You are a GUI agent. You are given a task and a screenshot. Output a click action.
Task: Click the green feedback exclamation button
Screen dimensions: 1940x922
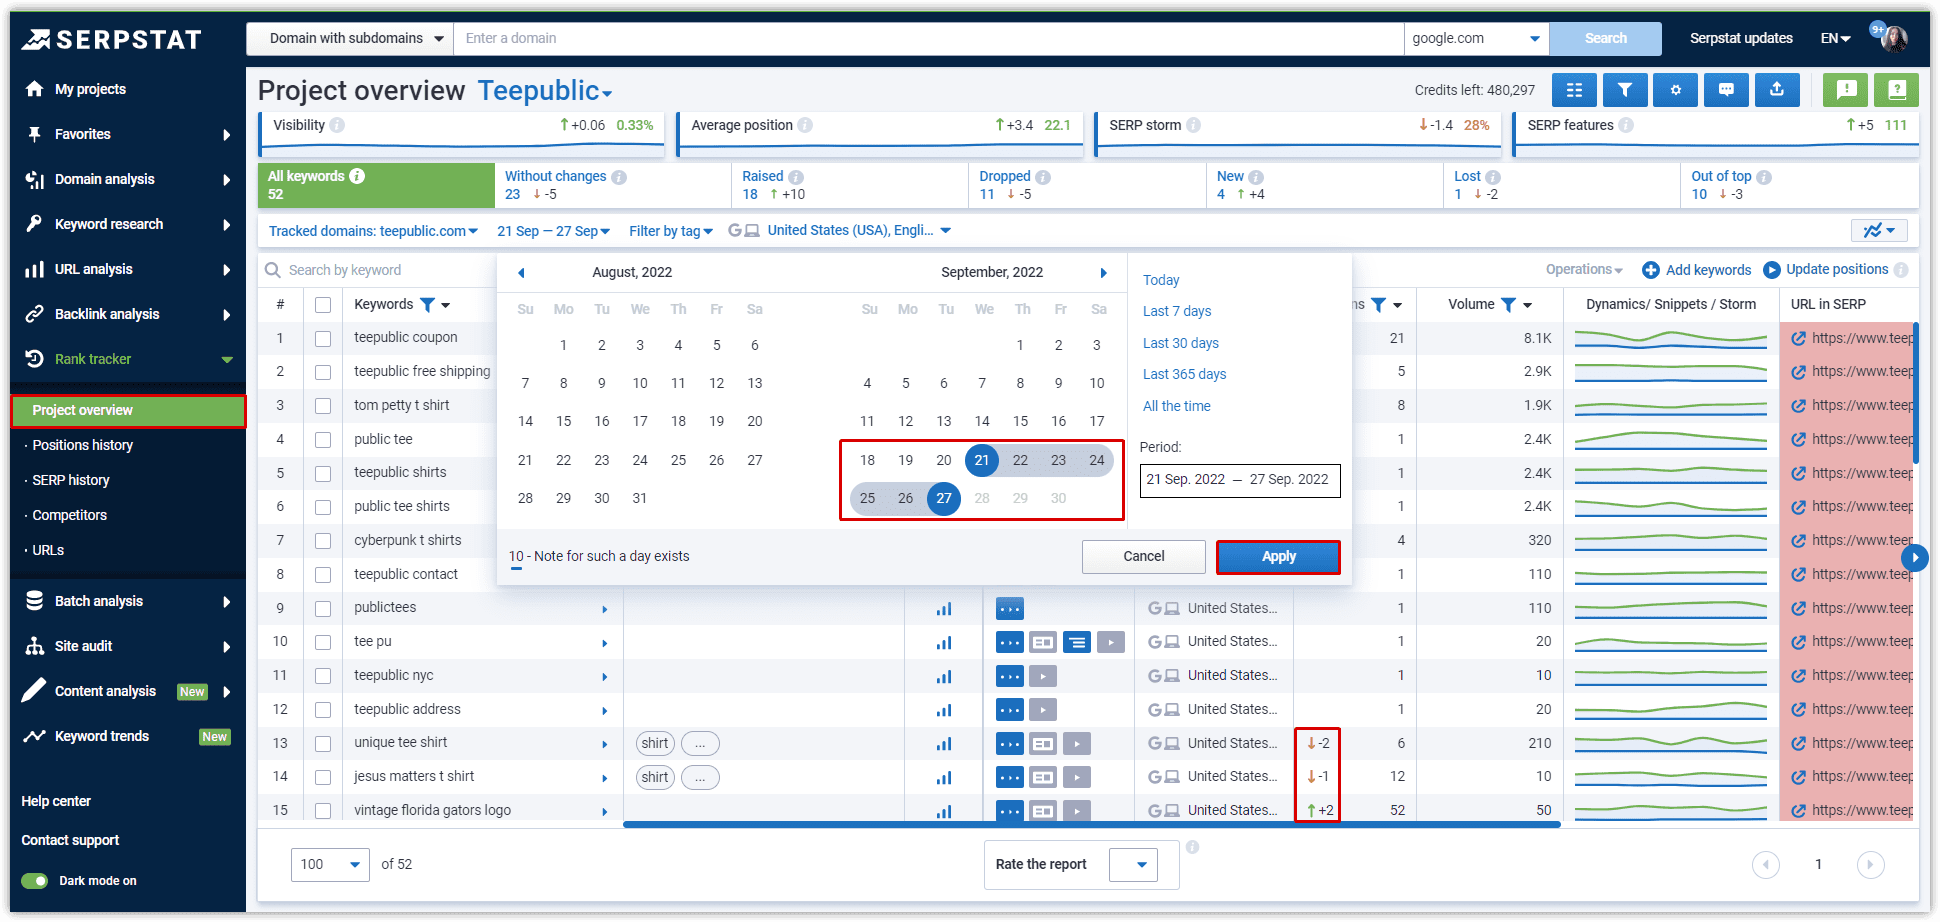click(1846, 90)
